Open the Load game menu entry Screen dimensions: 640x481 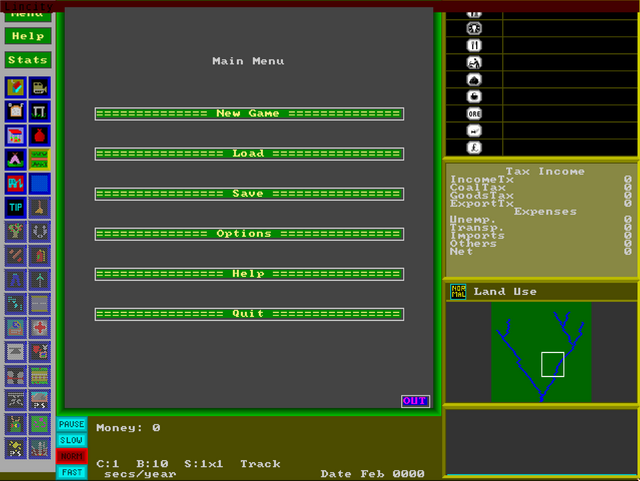click(x=249, y=154)
